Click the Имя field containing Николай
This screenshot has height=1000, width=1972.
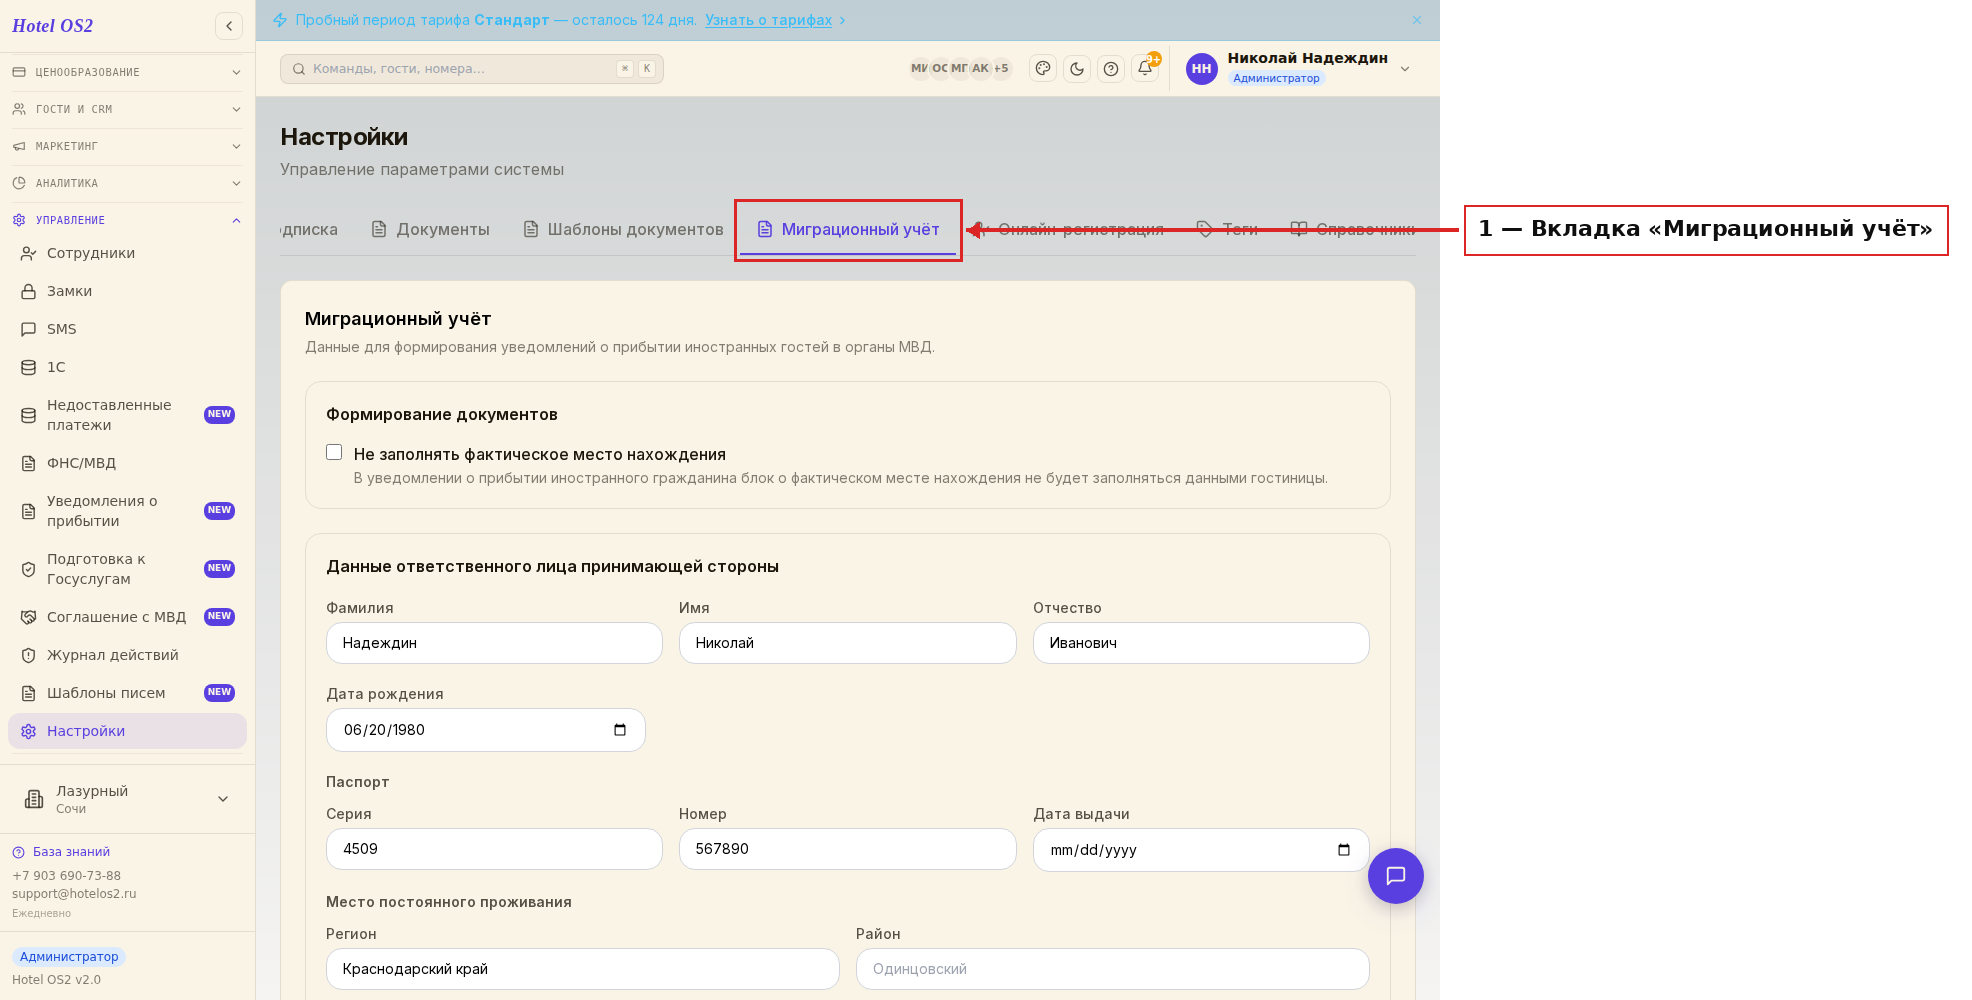coord(848,643)
